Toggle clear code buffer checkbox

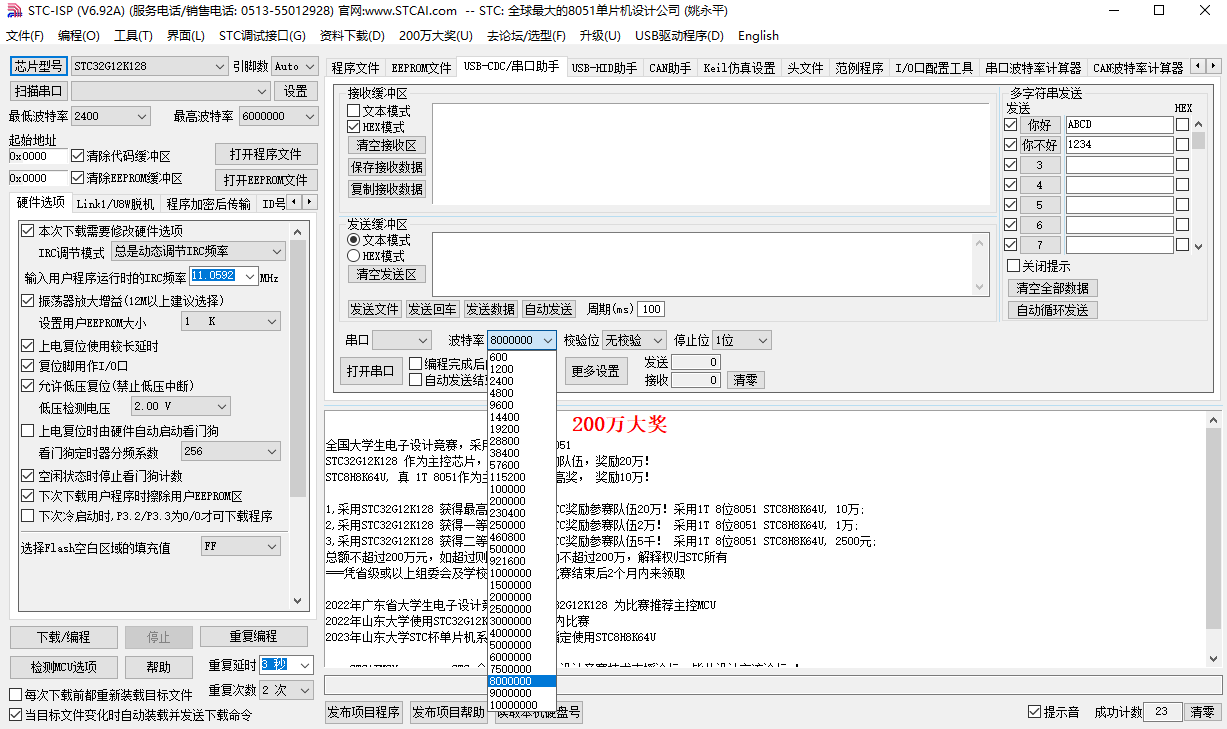click(78, 156)
